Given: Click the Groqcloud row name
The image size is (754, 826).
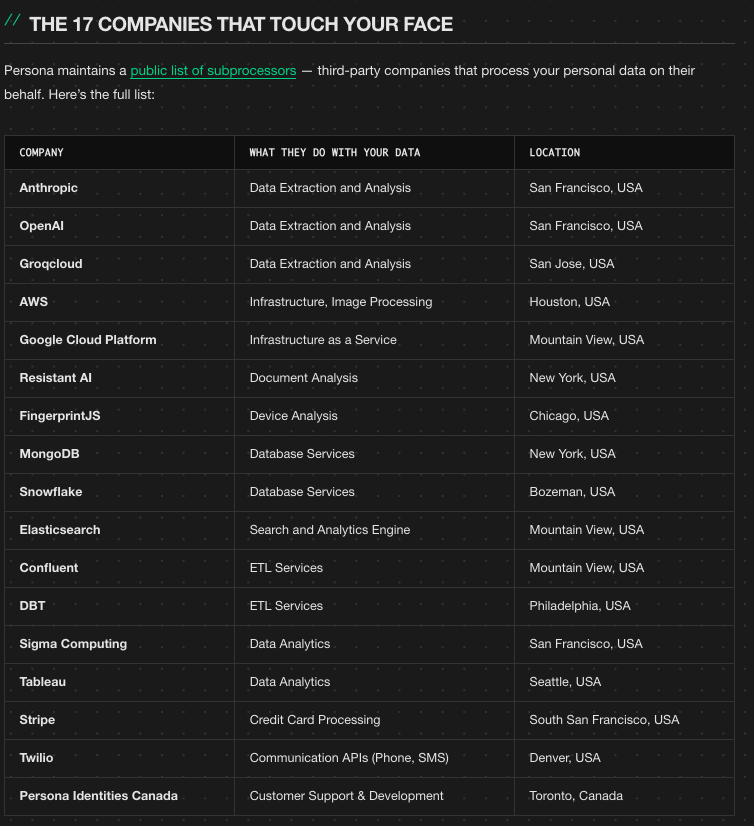Looking at the screenshot, I should point(51,264).
